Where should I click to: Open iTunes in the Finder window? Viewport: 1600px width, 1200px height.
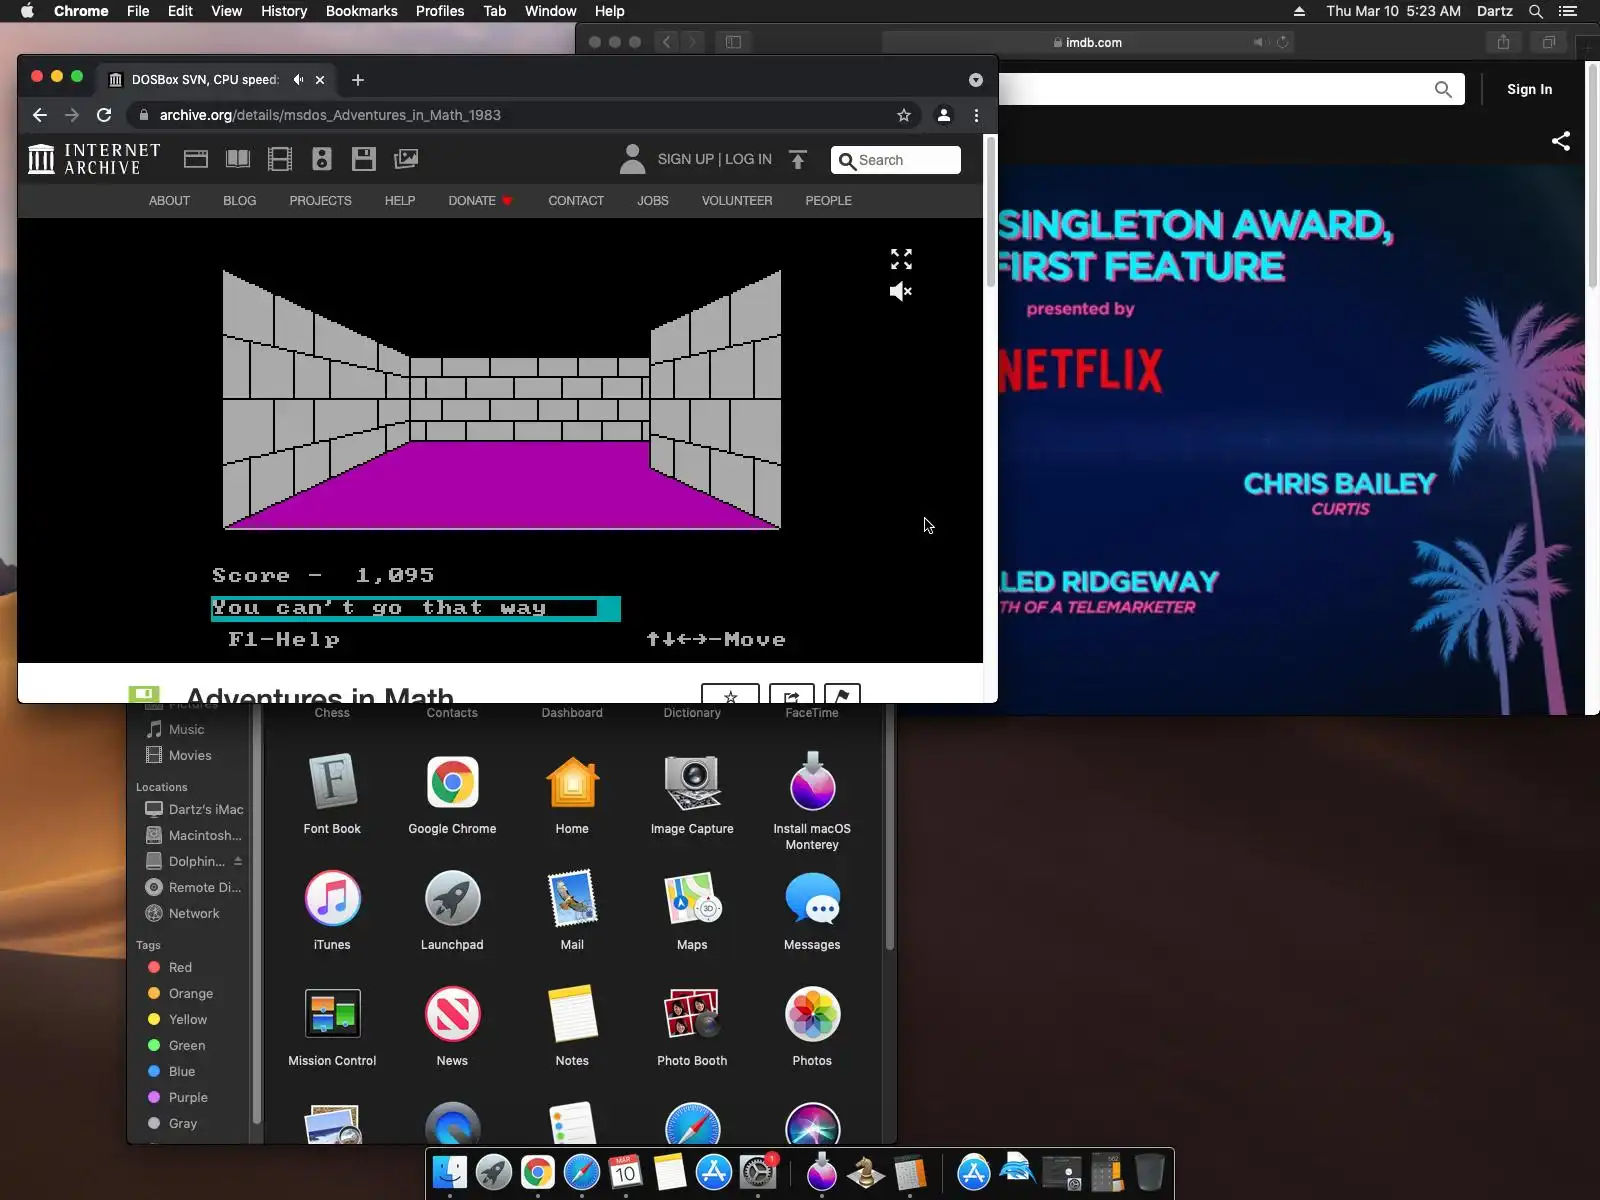[332, 910]
